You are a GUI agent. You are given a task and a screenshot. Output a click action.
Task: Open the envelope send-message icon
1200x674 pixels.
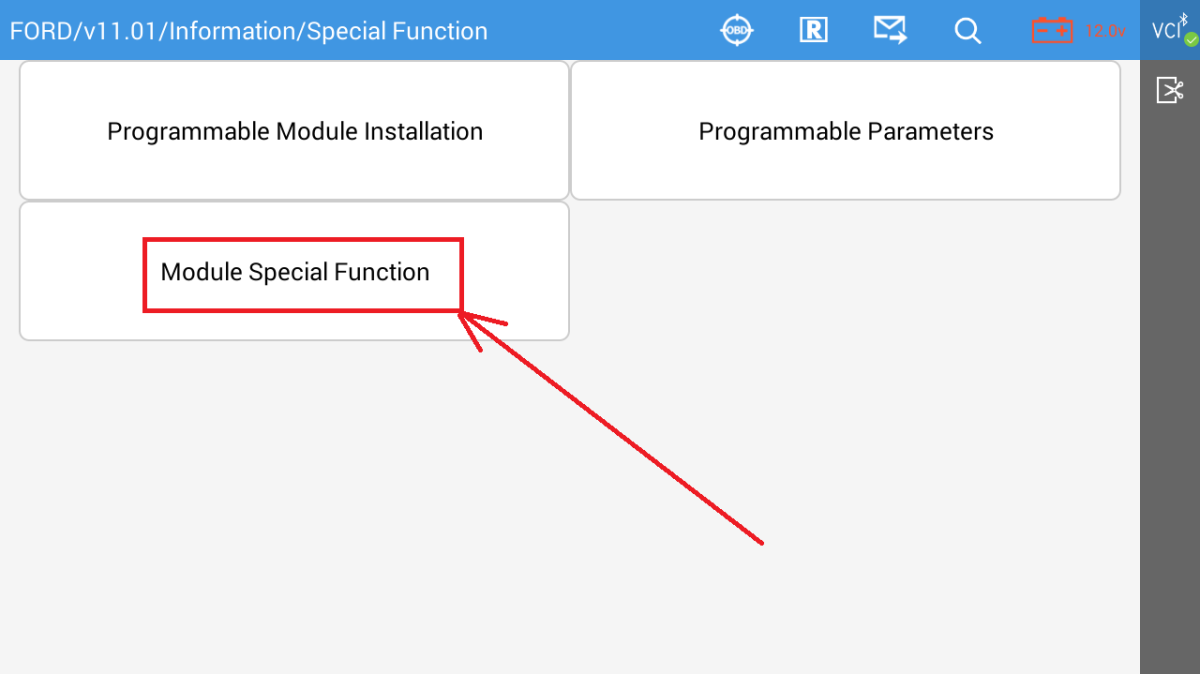click(889, 30)
